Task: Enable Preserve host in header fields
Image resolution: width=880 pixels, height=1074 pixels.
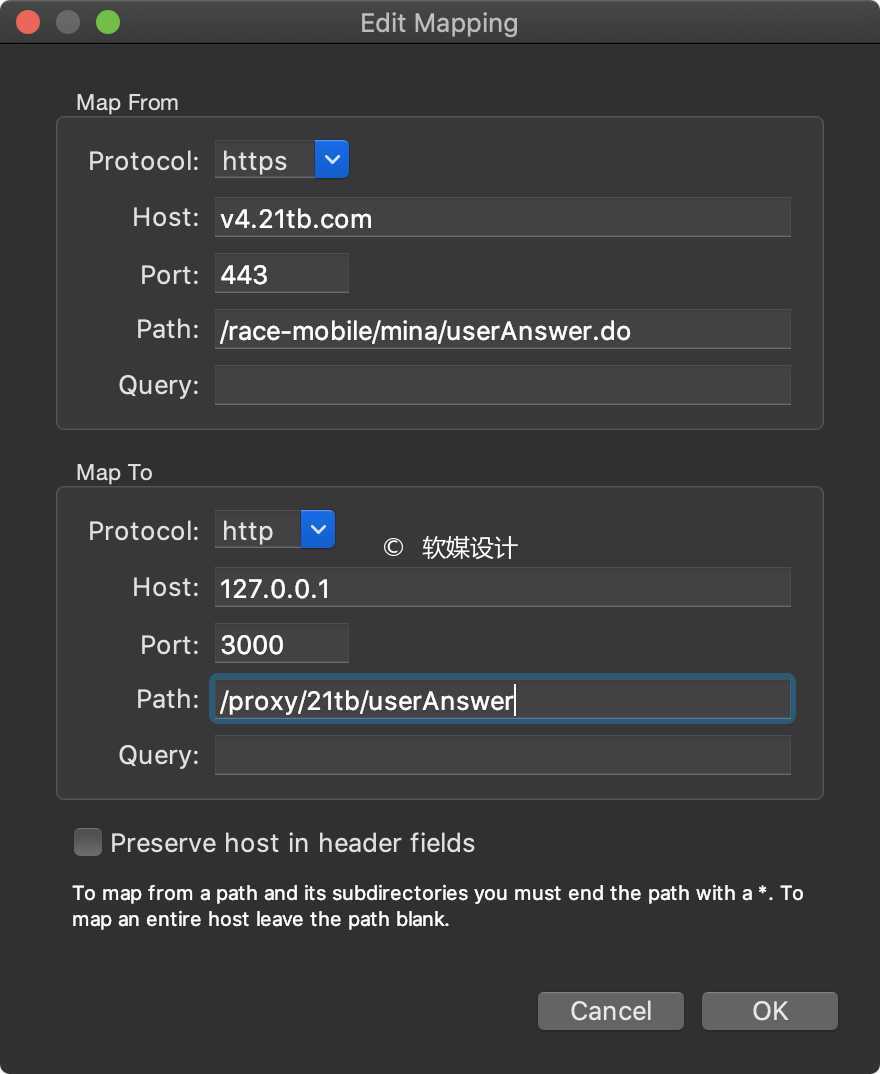Action: (87, 842)
